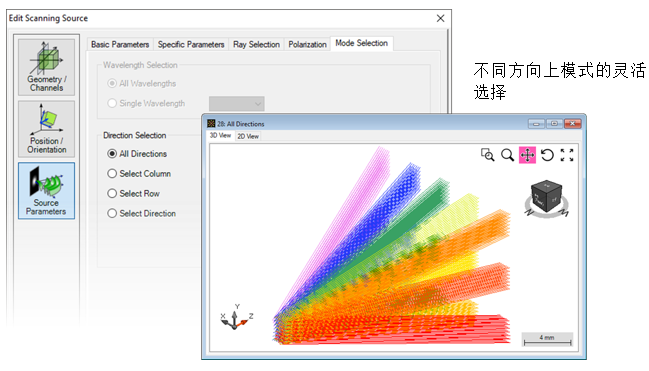The image size is (649, 371).
Task: Reset the 3D view rotation
Action: [x=547, y=155]
